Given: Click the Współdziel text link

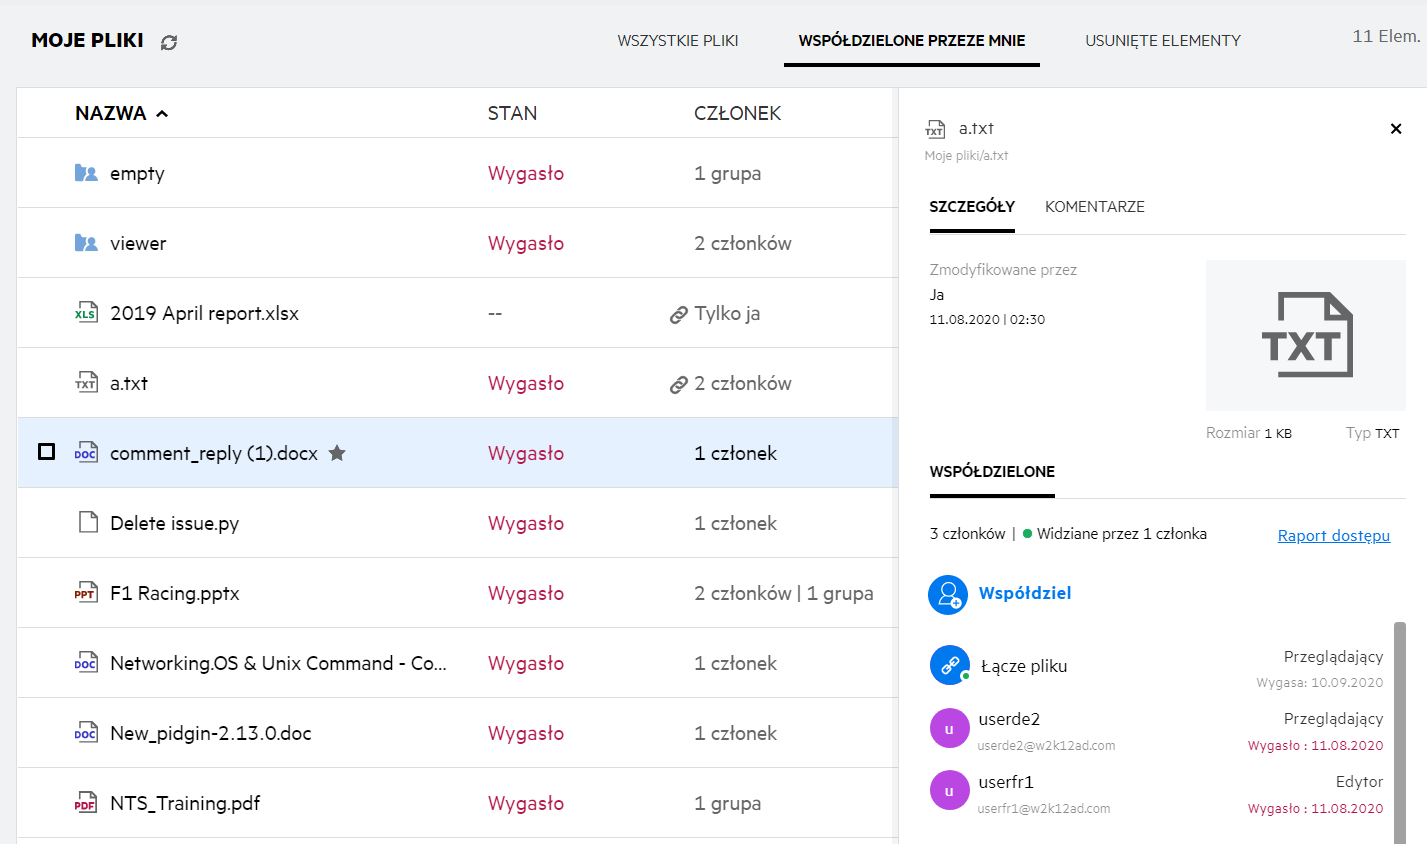Looking at the screenshot, I should (1024, 593).
